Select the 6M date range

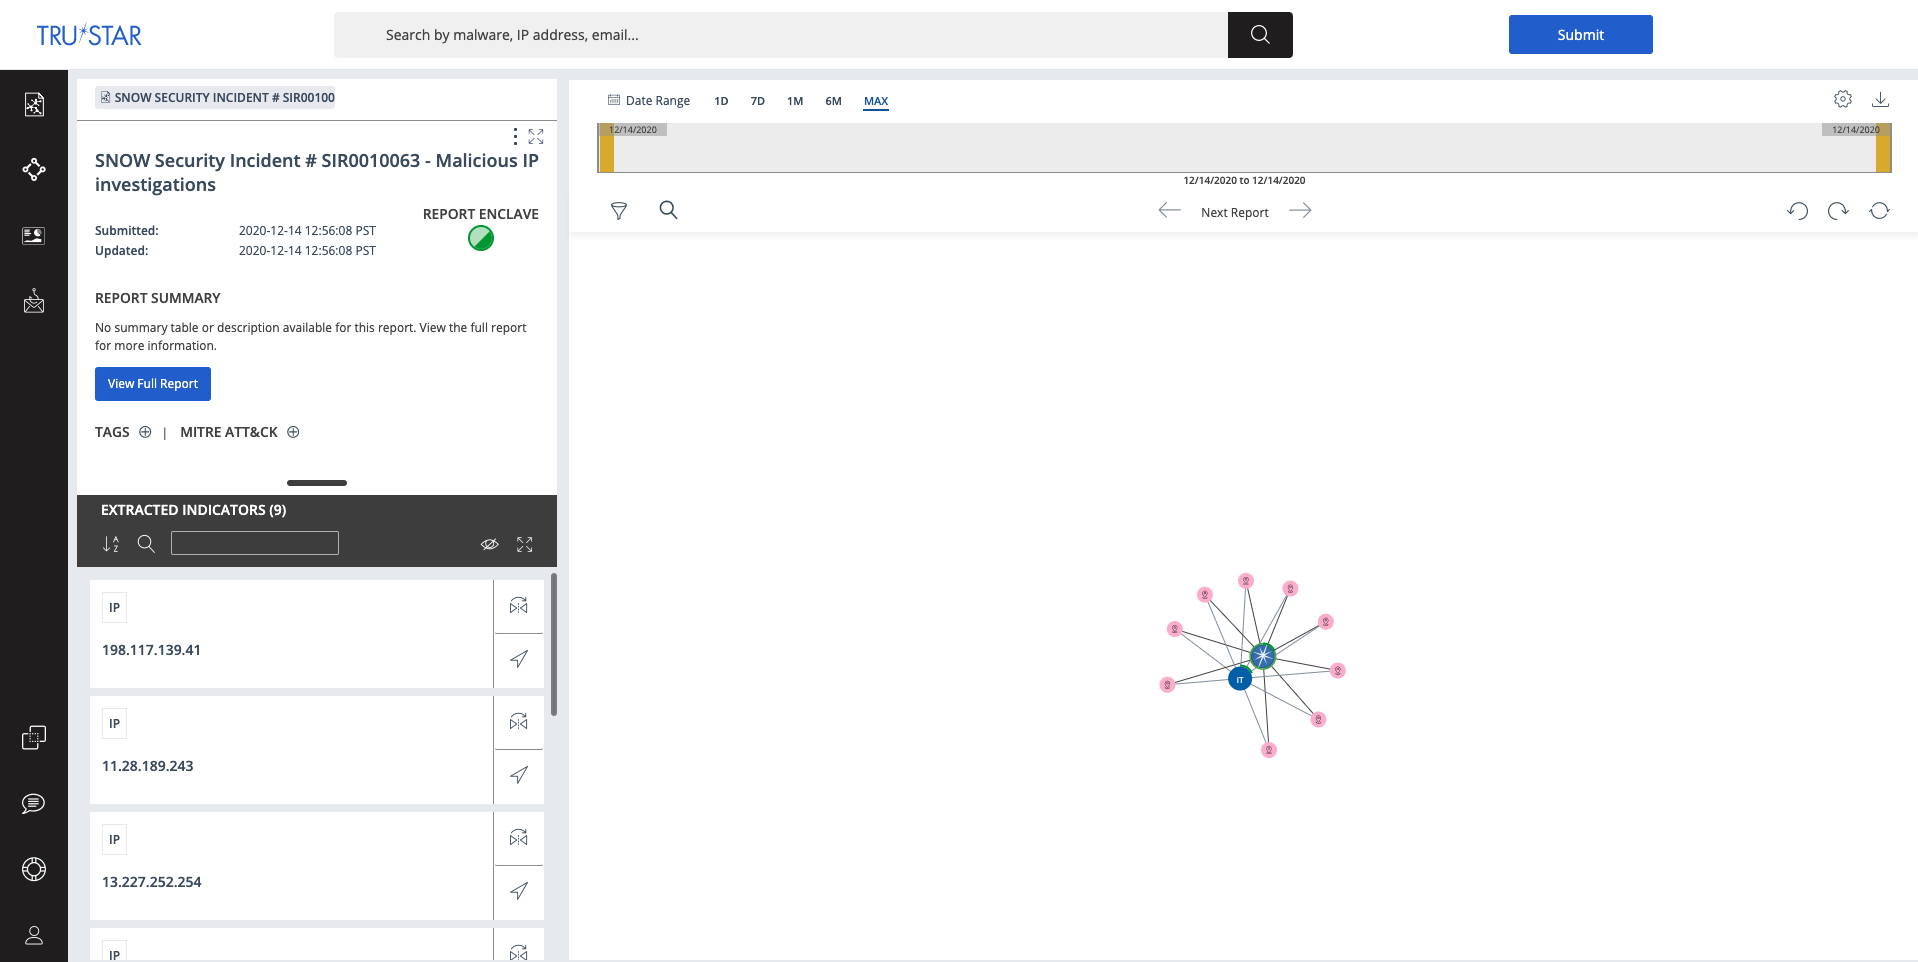point(833,101)
